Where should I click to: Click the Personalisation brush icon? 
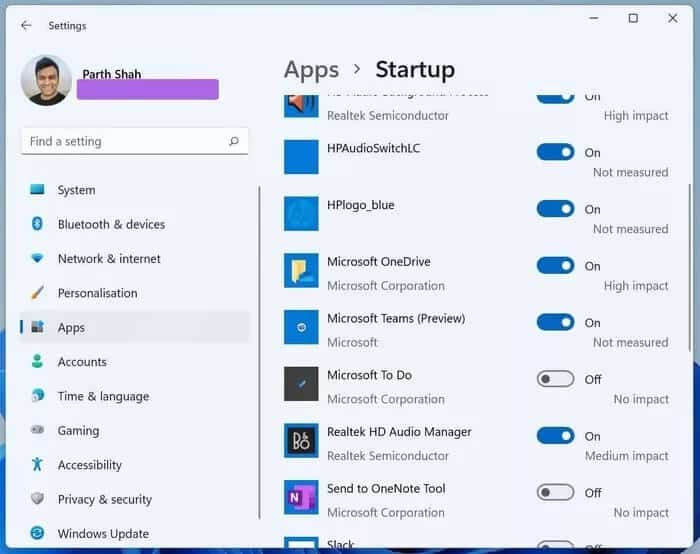coord(38,293)
